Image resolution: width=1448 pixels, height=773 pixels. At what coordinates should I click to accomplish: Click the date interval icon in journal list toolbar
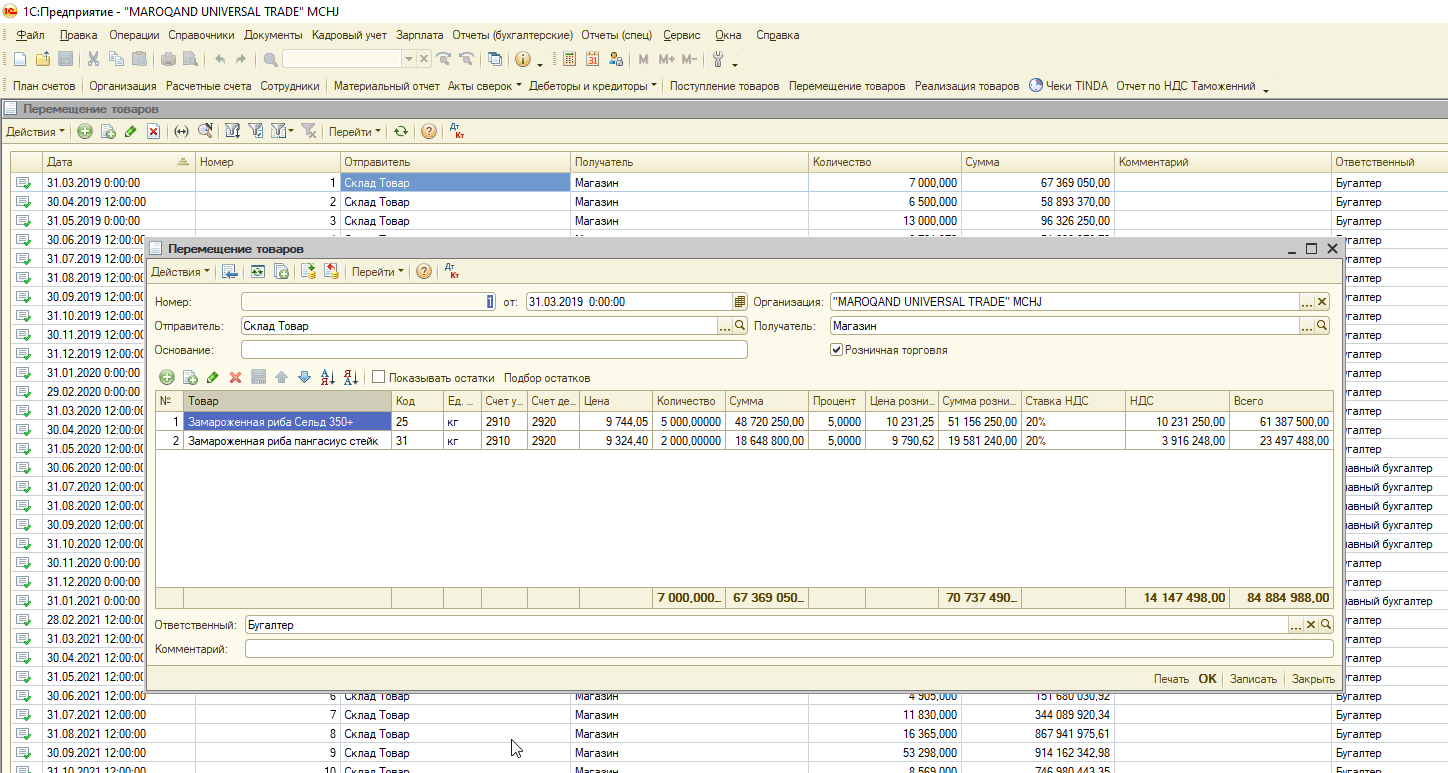click(x=181, y=131)
